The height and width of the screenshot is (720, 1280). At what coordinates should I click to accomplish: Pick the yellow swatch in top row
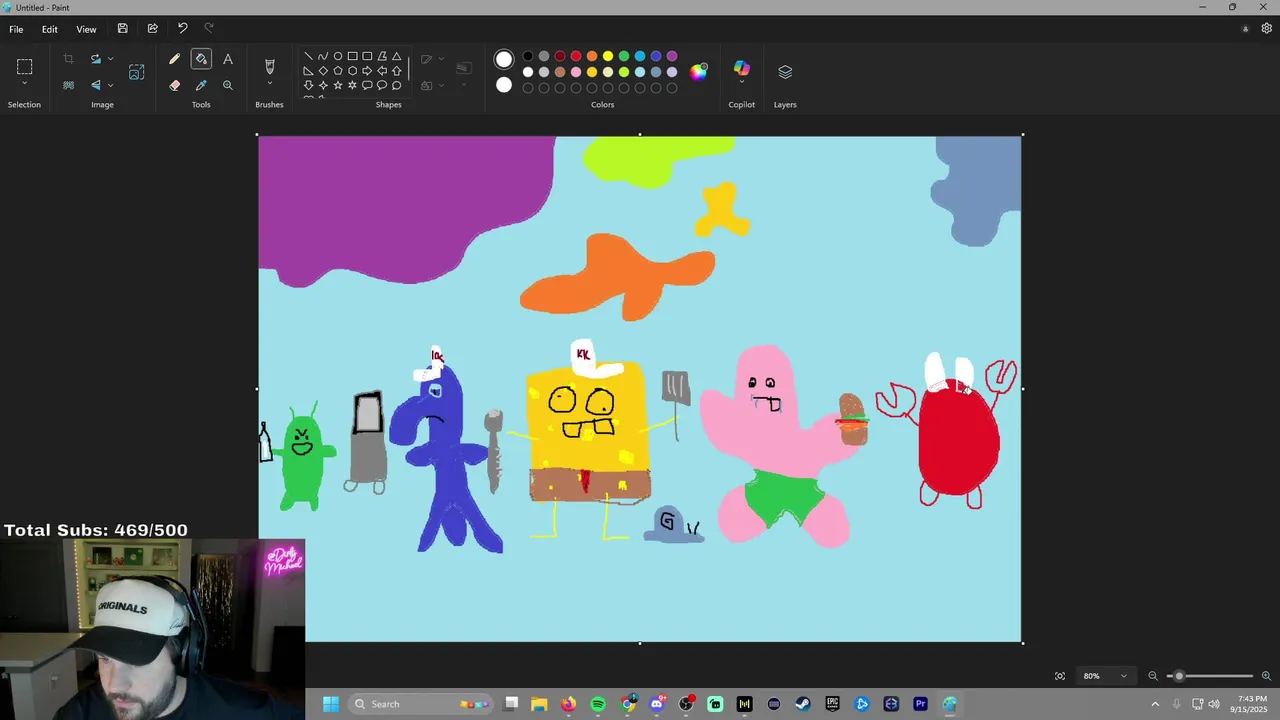608,56
